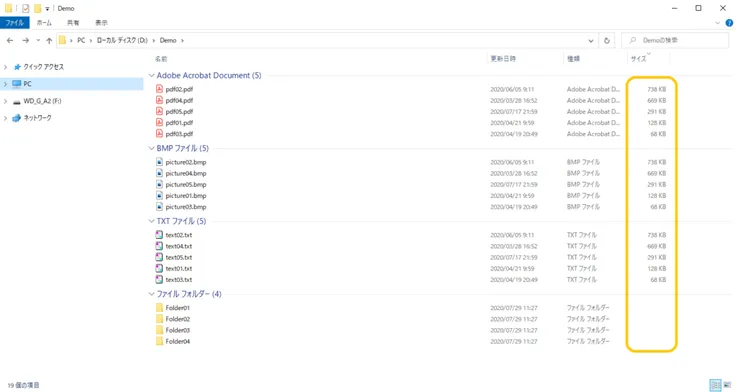This screenshot has height=392, width=736.
Task: Go up one folder level
Action: [49, 40]
